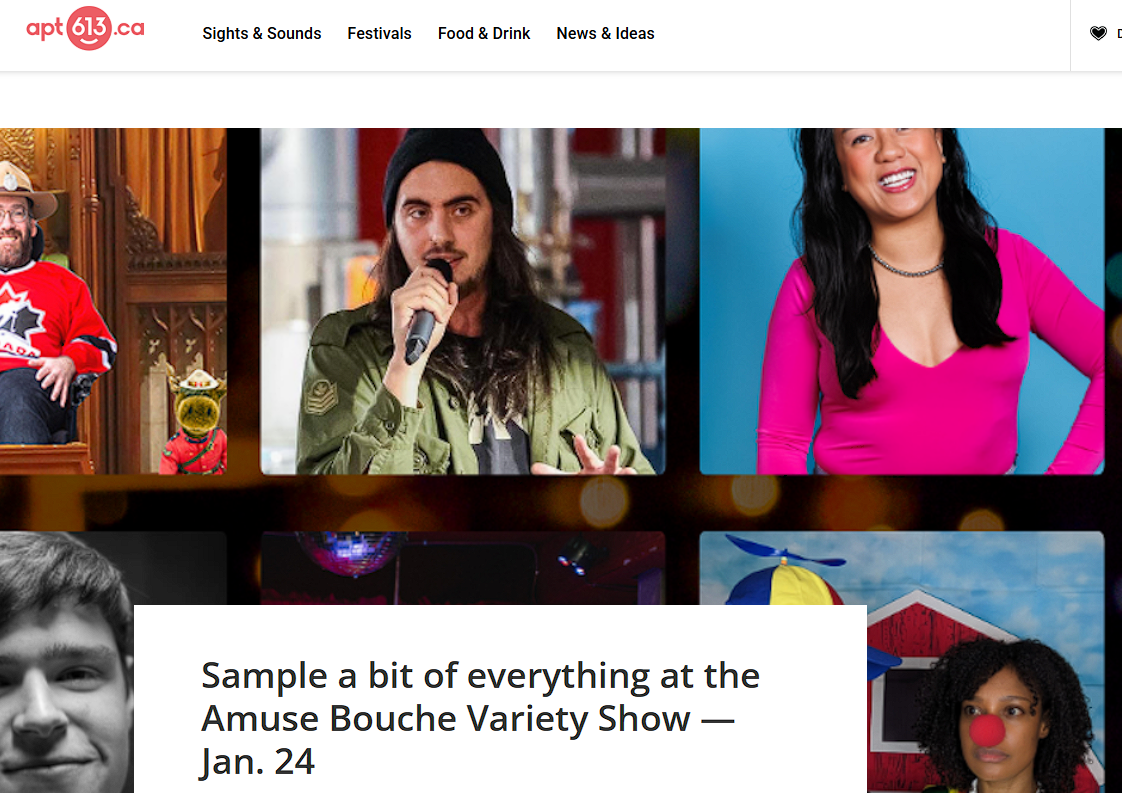The height and width of the screenshot is (793, 1122).
Task: Click the white article title card
Action: (x=500, y=699)
